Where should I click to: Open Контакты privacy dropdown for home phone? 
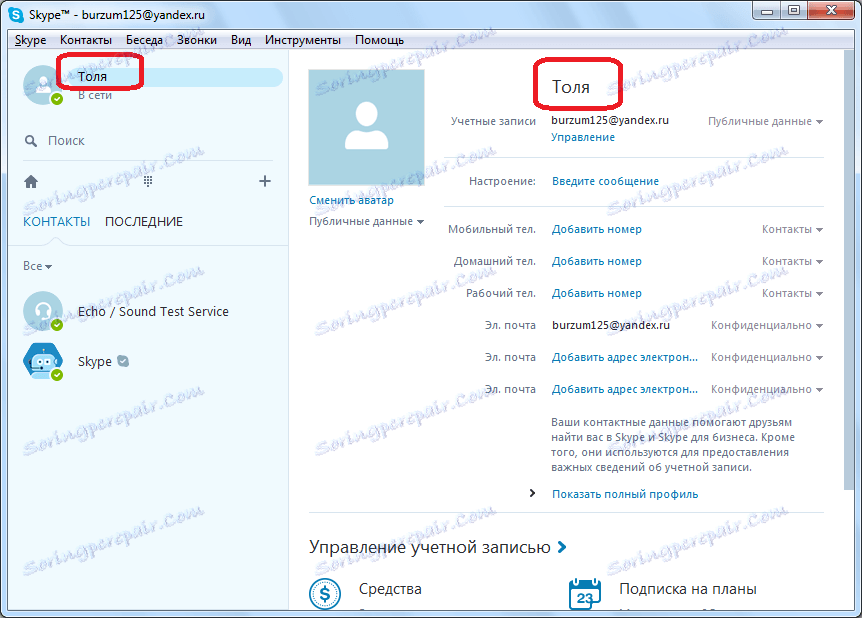pyautogui.click(x=792, y=261)
